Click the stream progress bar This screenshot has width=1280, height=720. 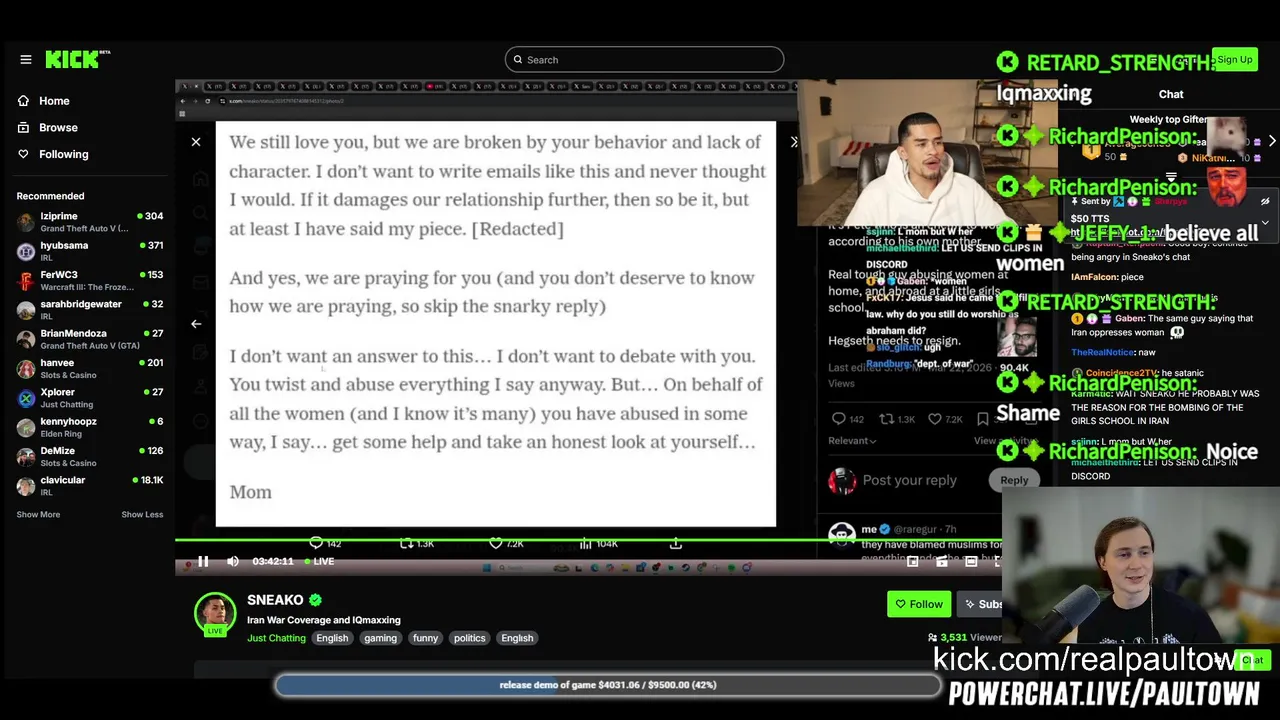pos(588,541)
